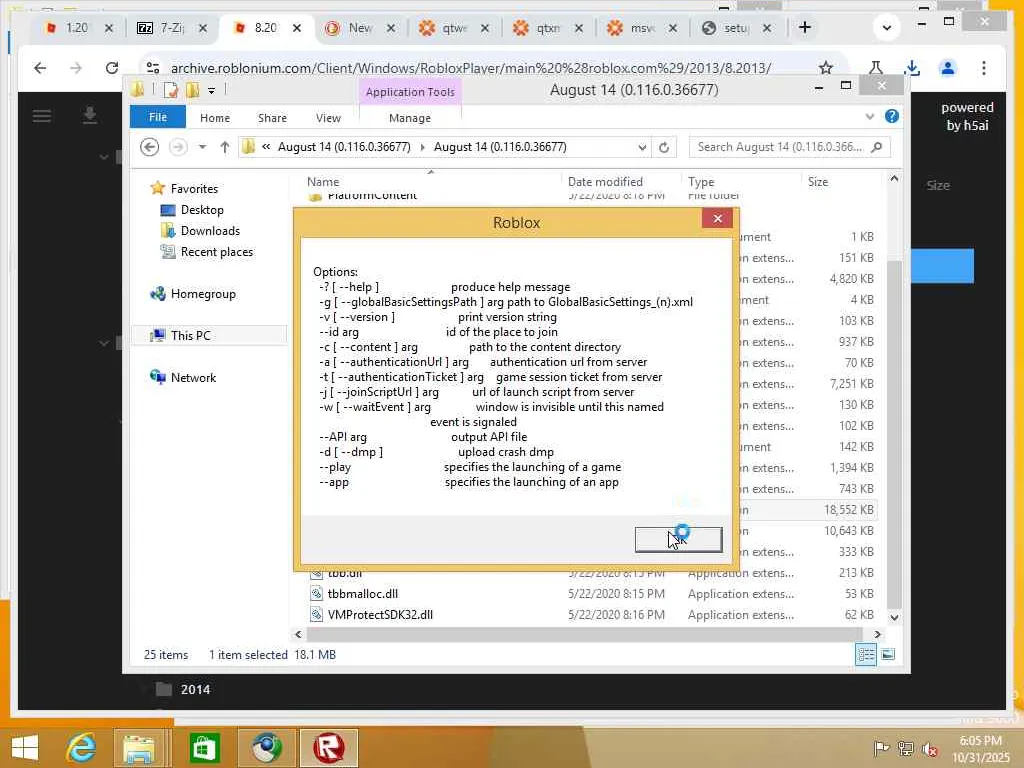Go forward in Explorer navigation
The width and height of the screenshot is (1024, 768).
point(178,147)
